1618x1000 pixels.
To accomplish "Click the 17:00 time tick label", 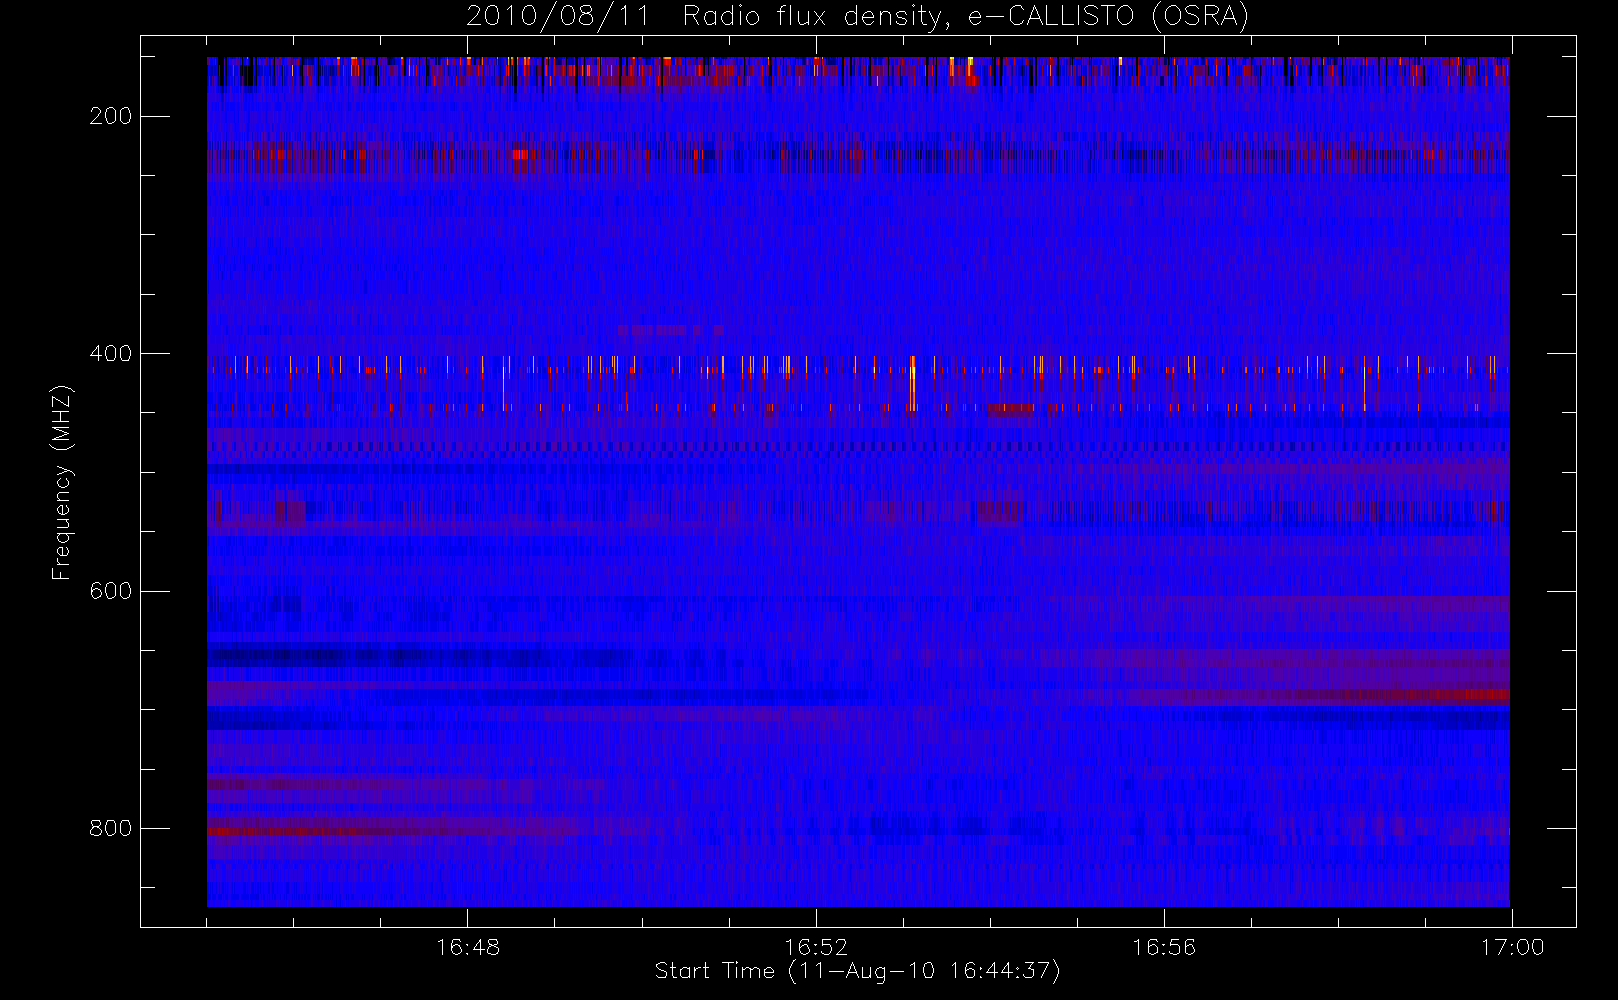I will [1512, 947].
